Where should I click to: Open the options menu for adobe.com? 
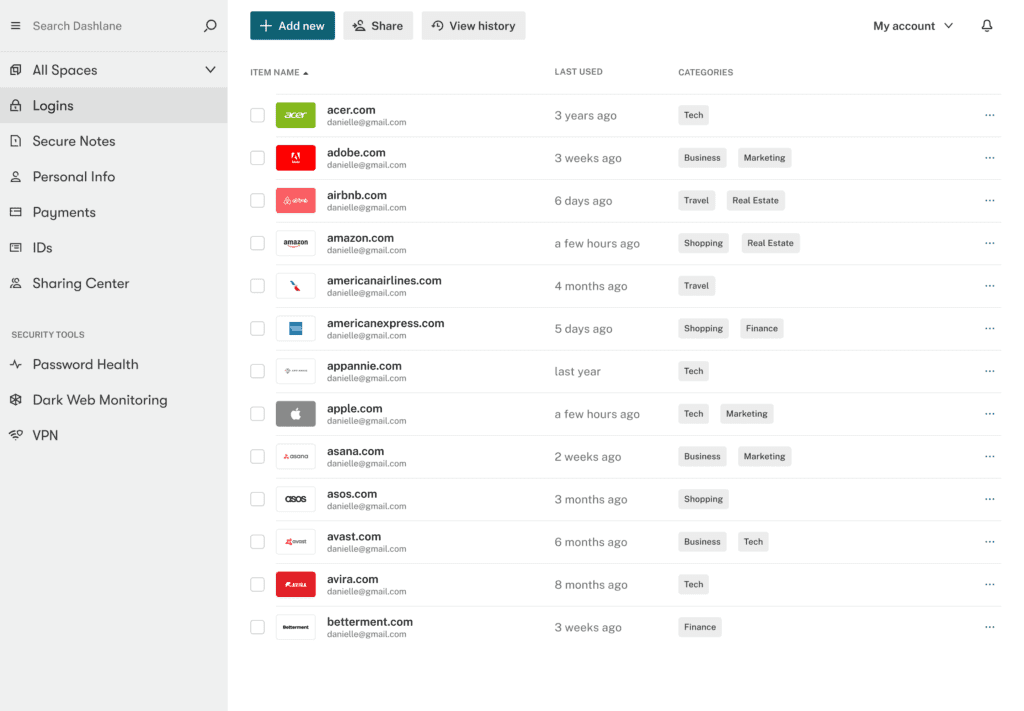[989, 157]
